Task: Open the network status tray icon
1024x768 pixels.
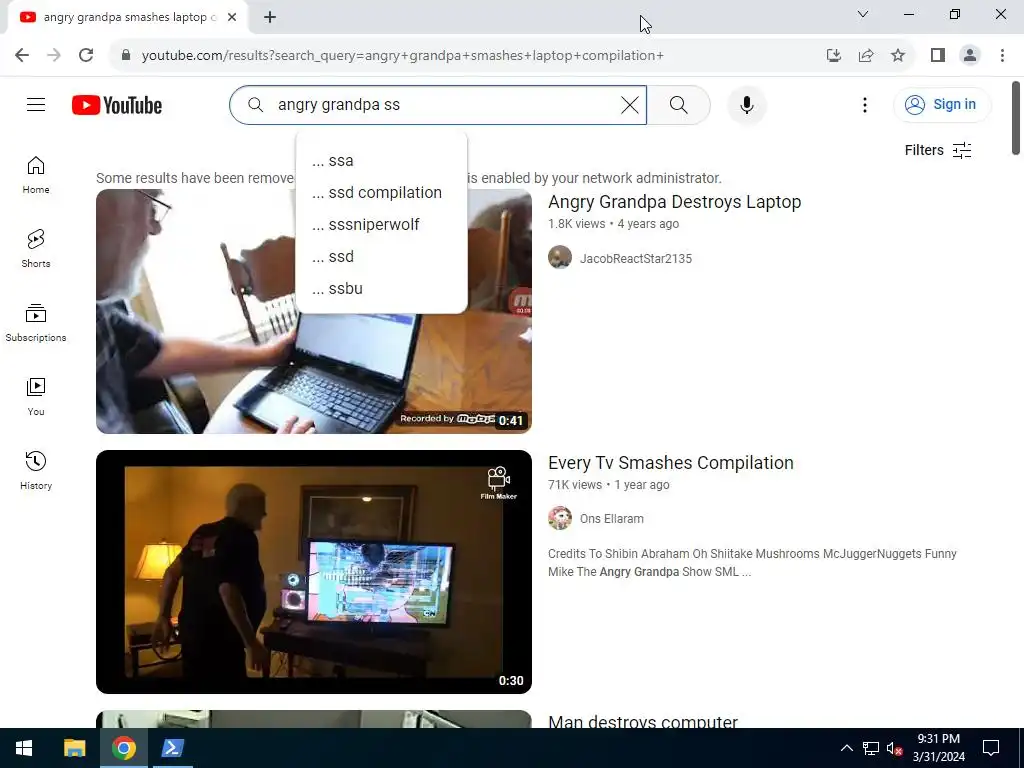Action: [x=871, y=748]
